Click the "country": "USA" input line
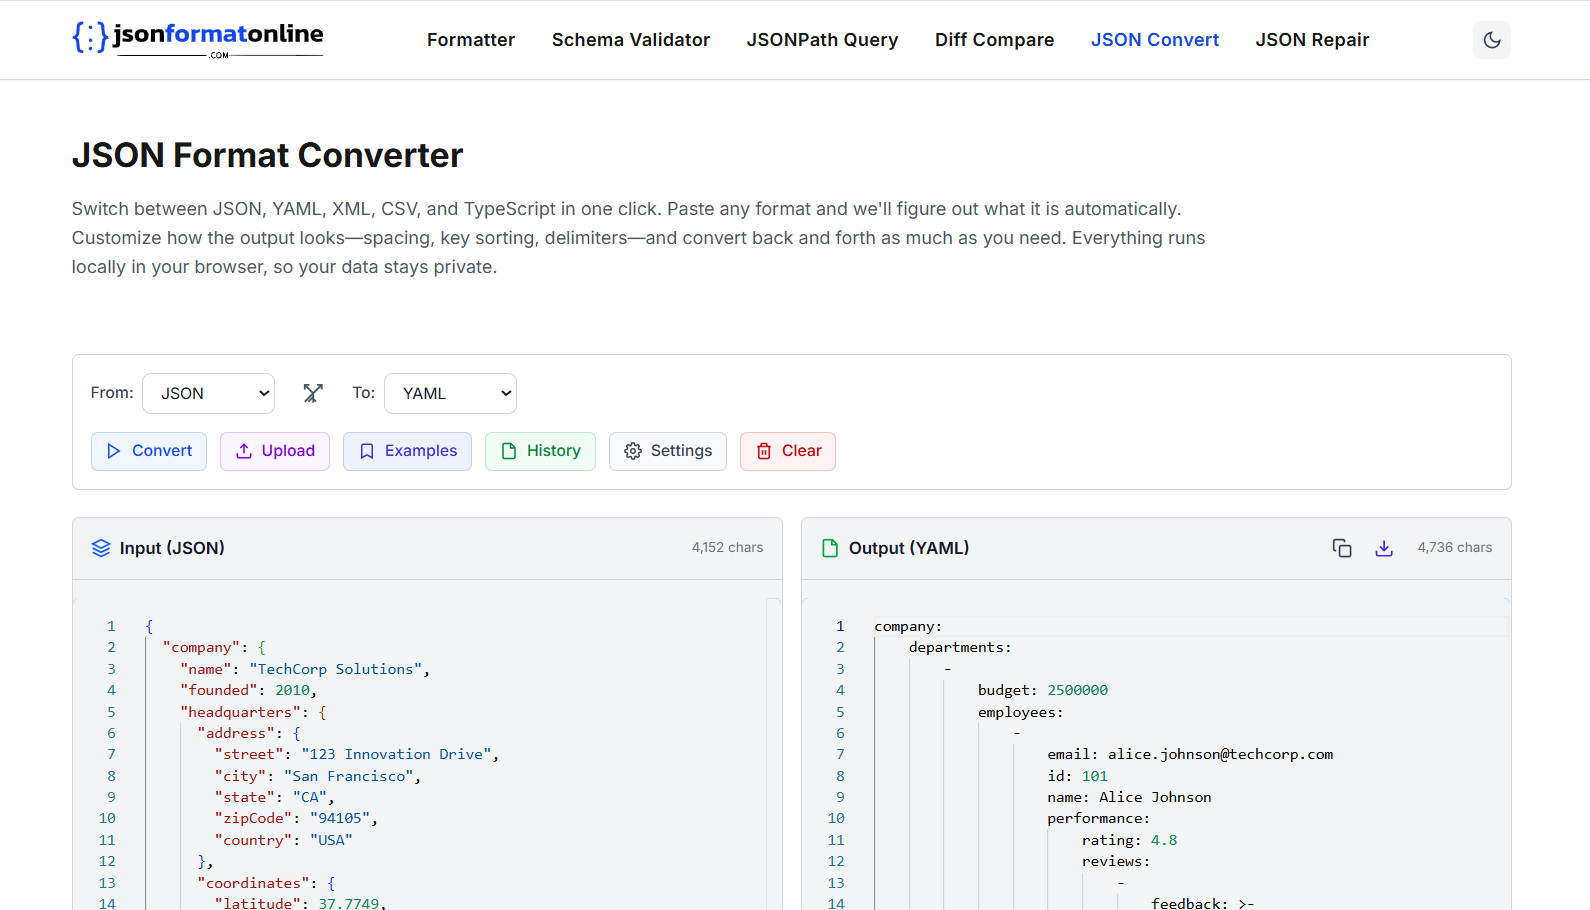The image size is (1590, 910). 283,840
